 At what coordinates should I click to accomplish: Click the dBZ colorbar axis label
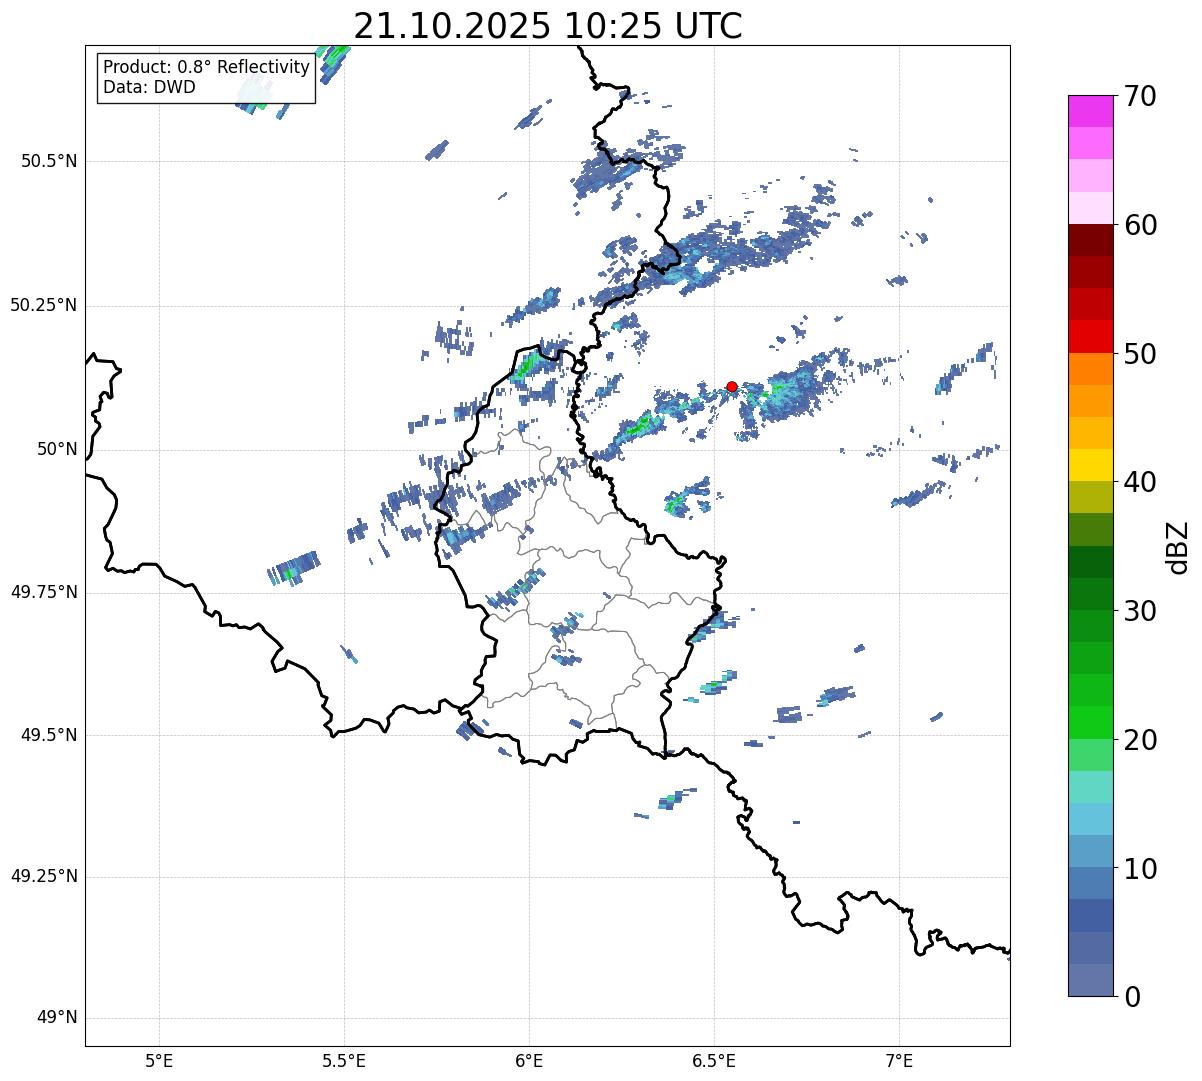[x=1179, y=546]
